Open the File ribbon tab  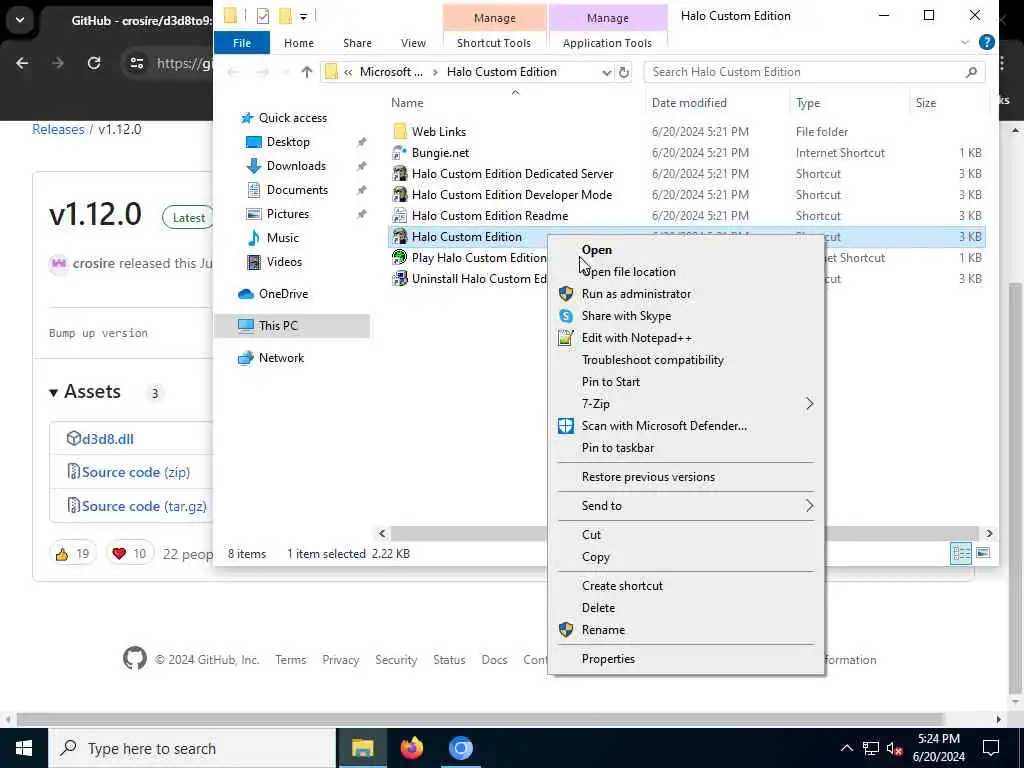click(242, 42)
